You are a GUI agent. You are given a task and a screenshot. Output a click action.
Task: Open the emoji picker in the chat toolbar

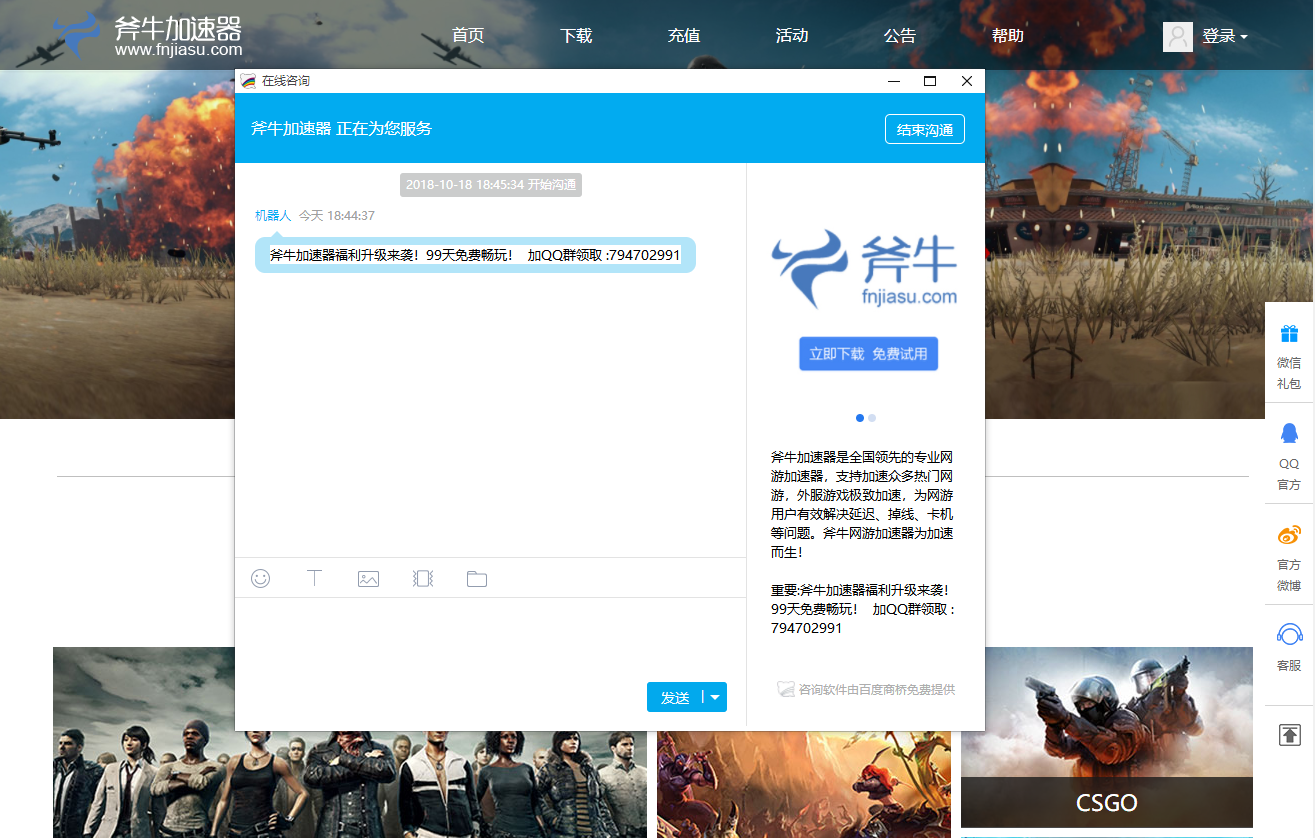click(261, 578)
